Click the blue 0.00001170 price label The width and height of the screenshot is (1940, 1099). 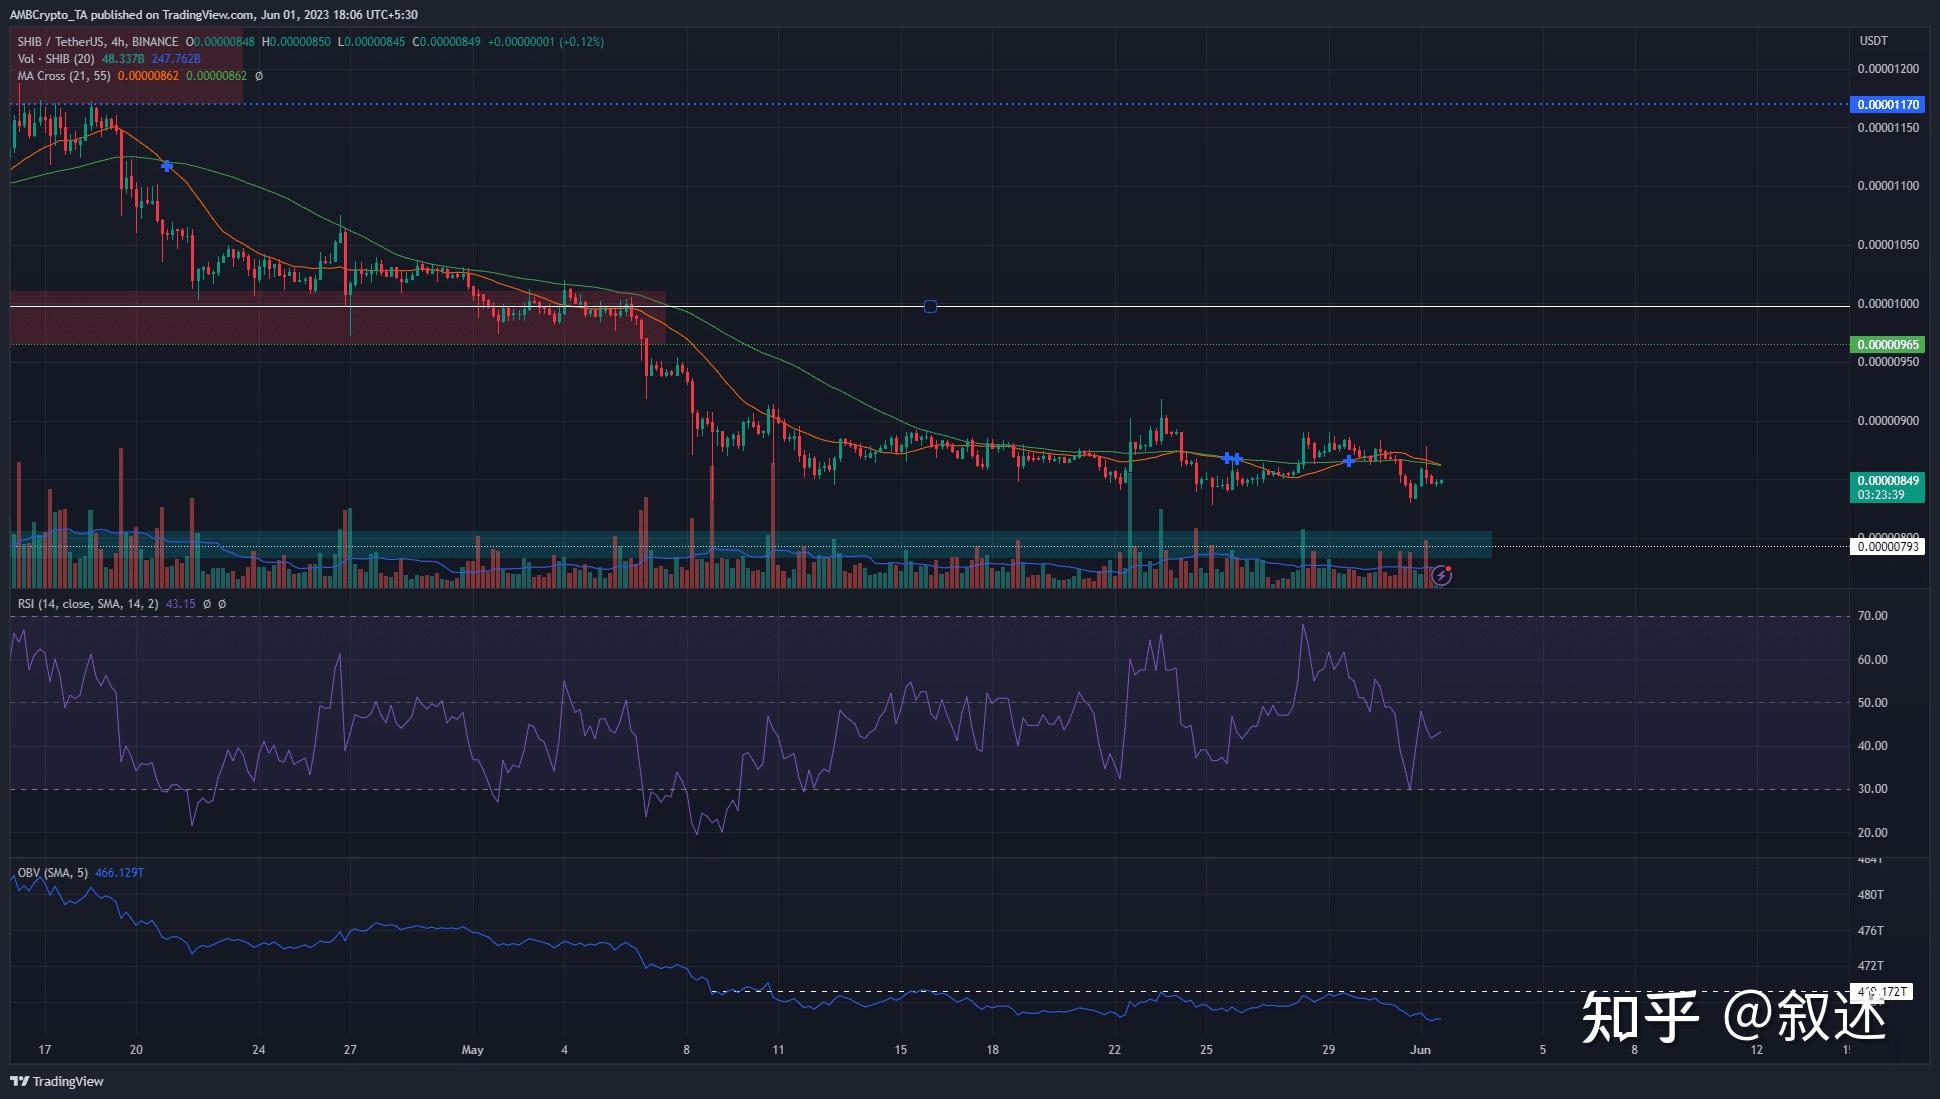click(1888, 104)
